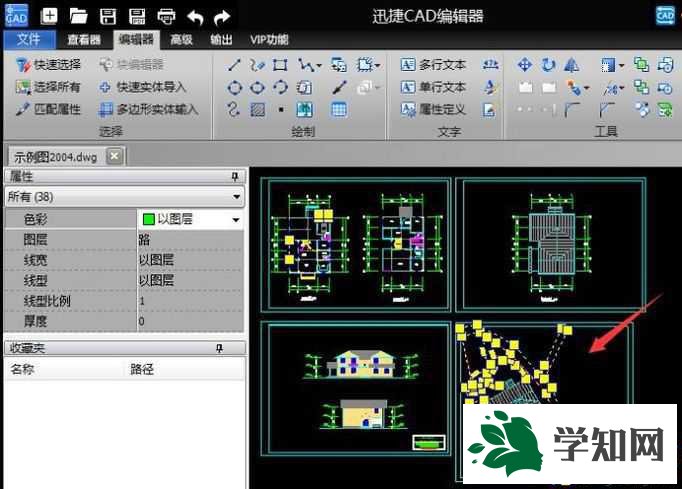Click the green 色彩 color swatch

click(148, 219)
